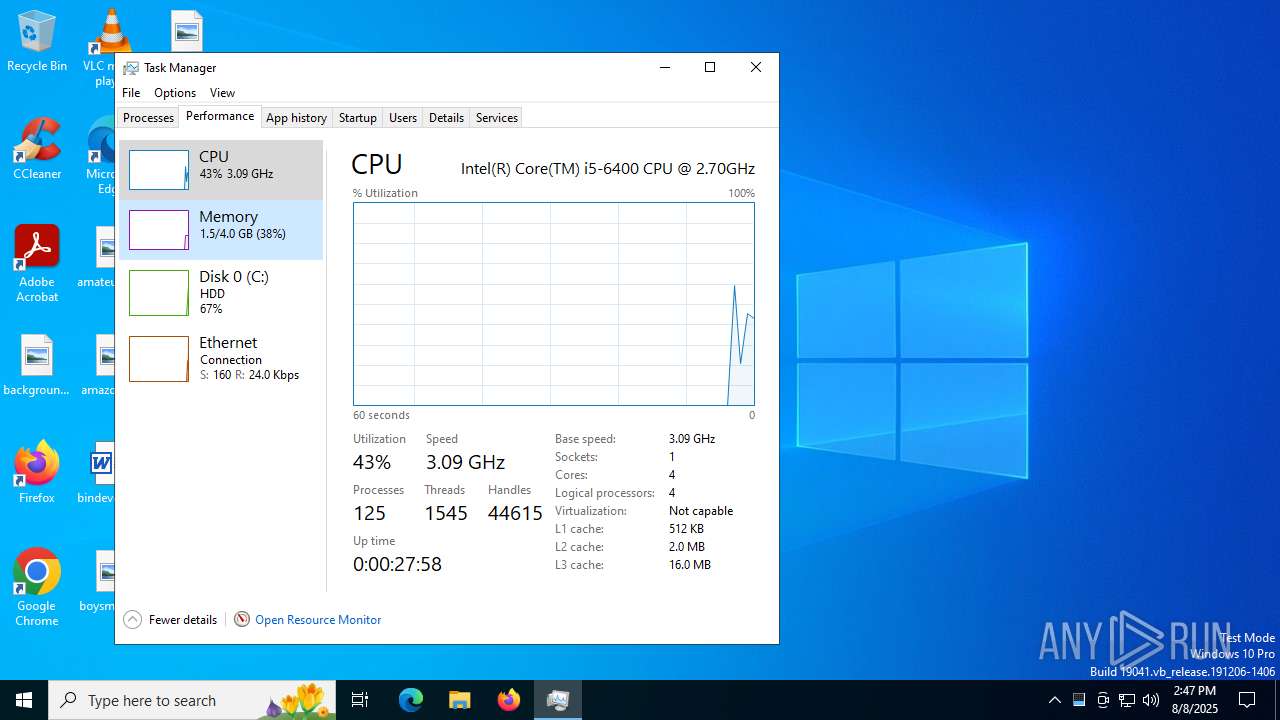Open the Options menu
1280x720 pixels.
(x=175, y=92)
